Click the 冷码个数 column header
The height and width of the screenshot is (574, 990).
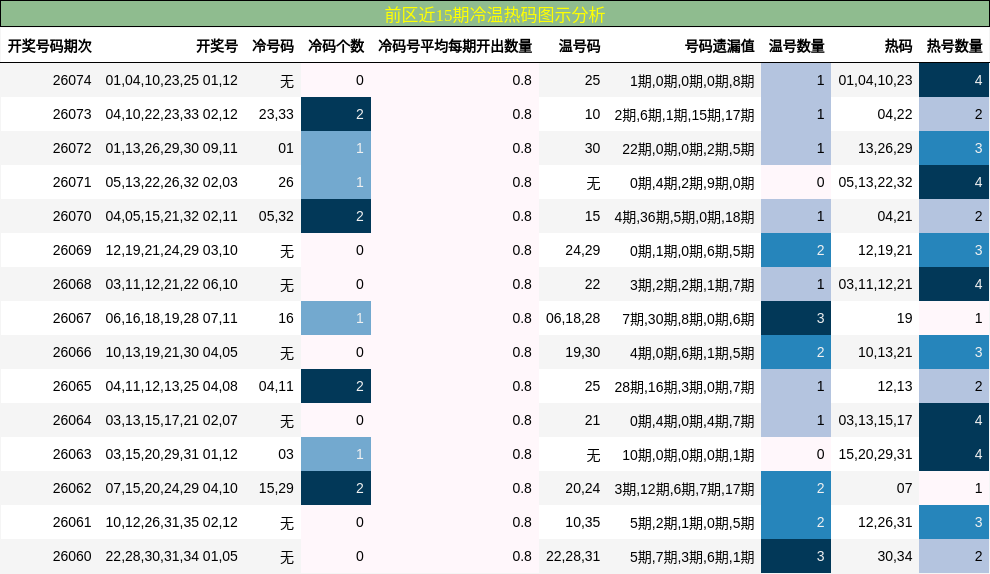[x=336, y=46]
